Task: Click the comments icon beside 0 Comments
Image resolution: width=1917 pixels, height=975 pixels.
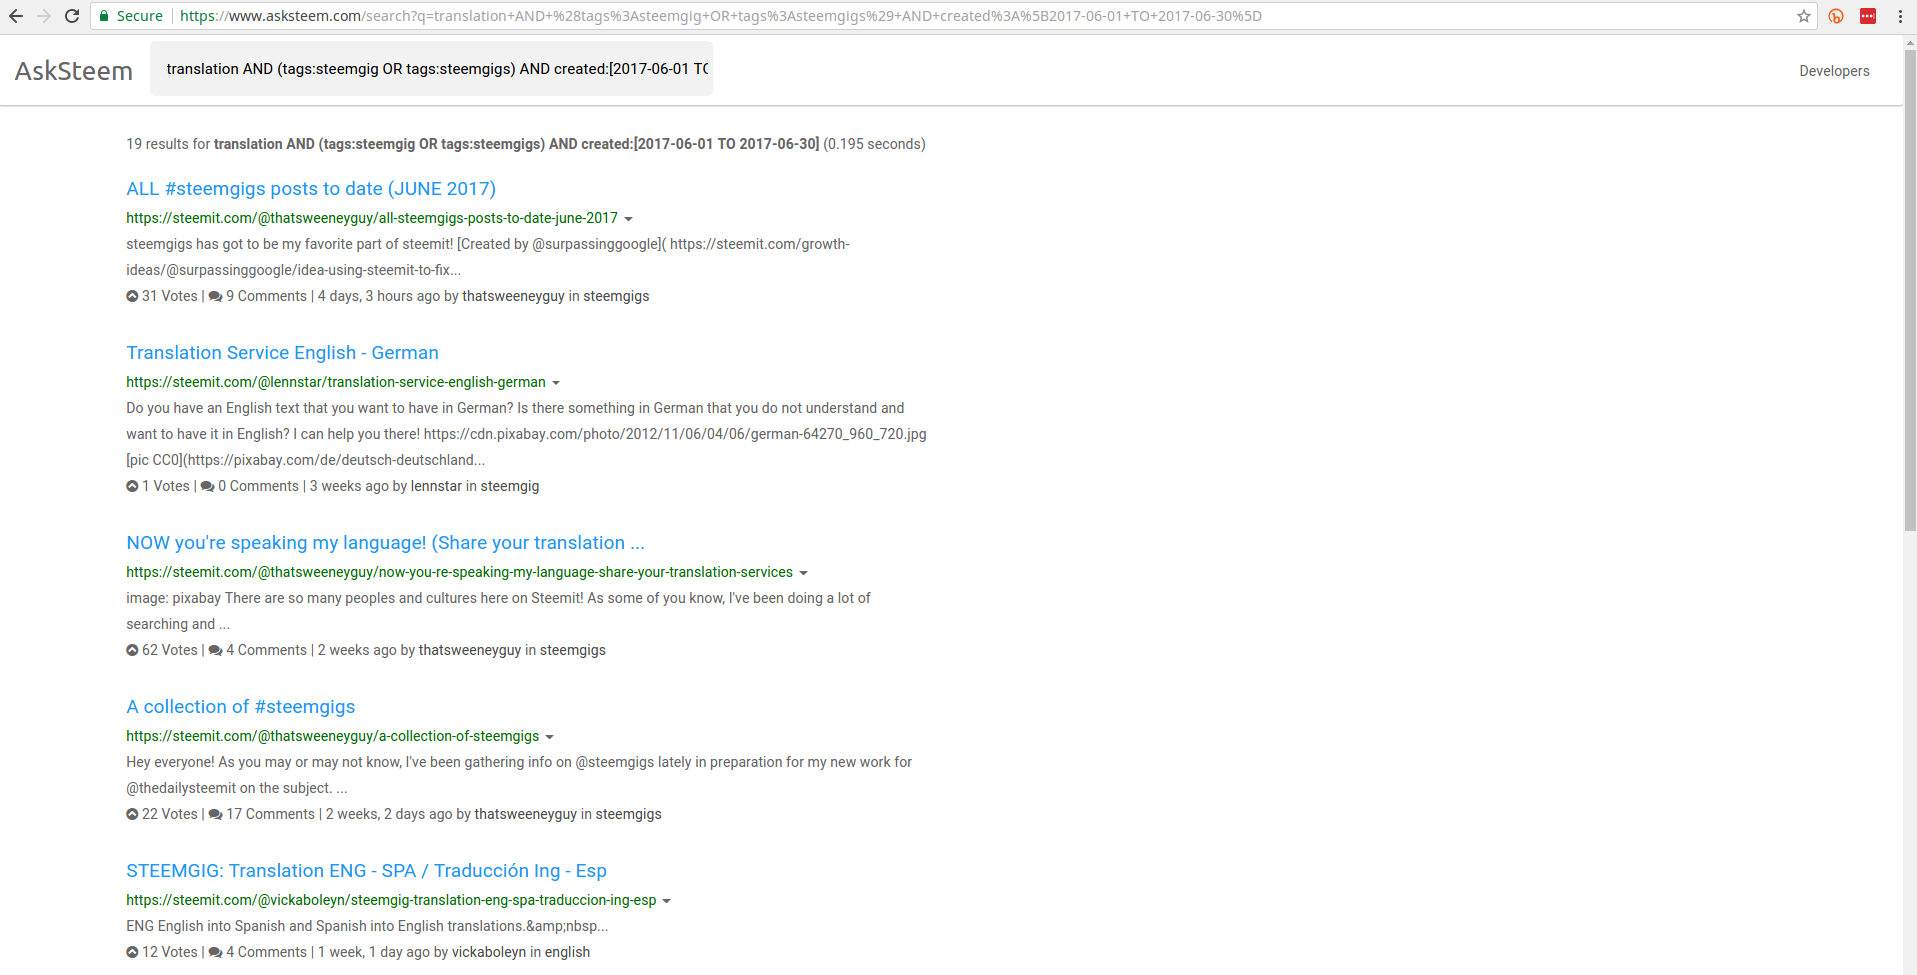Action: pyautogui.click(x=207, y=486)
